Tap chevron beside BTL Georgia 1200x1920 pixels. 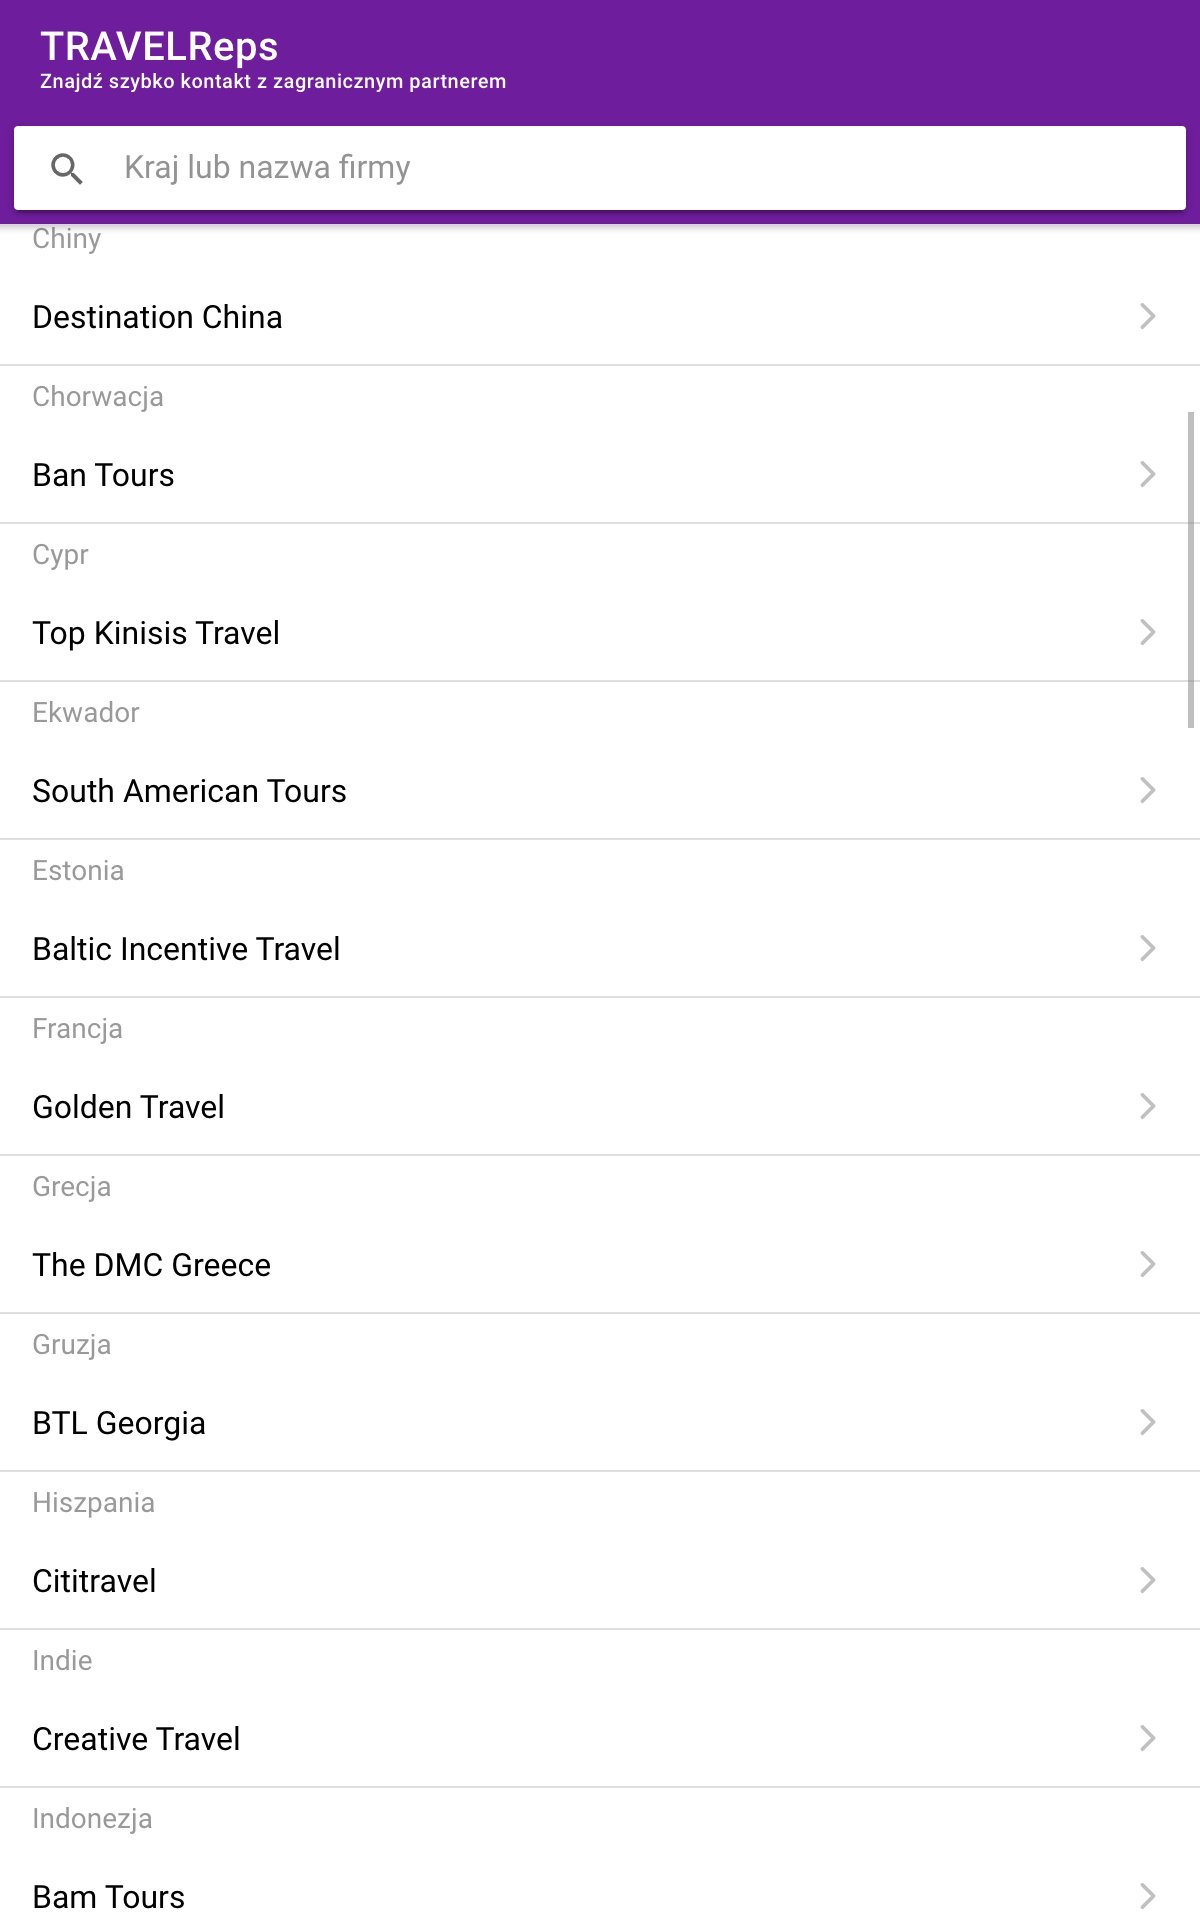click(1148, 1422)
